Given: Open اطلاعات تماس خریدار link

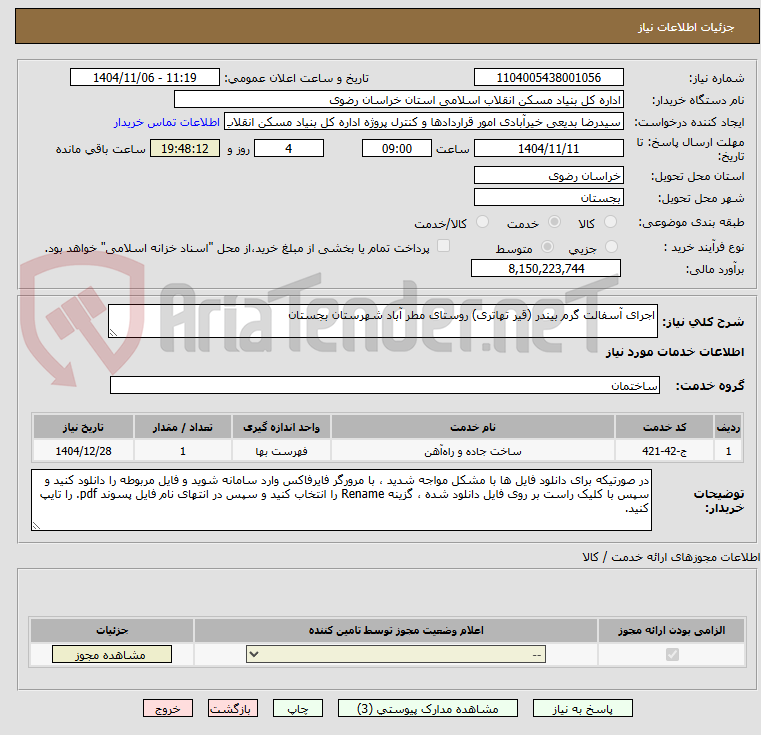Looking at the screenshot, I should click(x=166, y=122).
